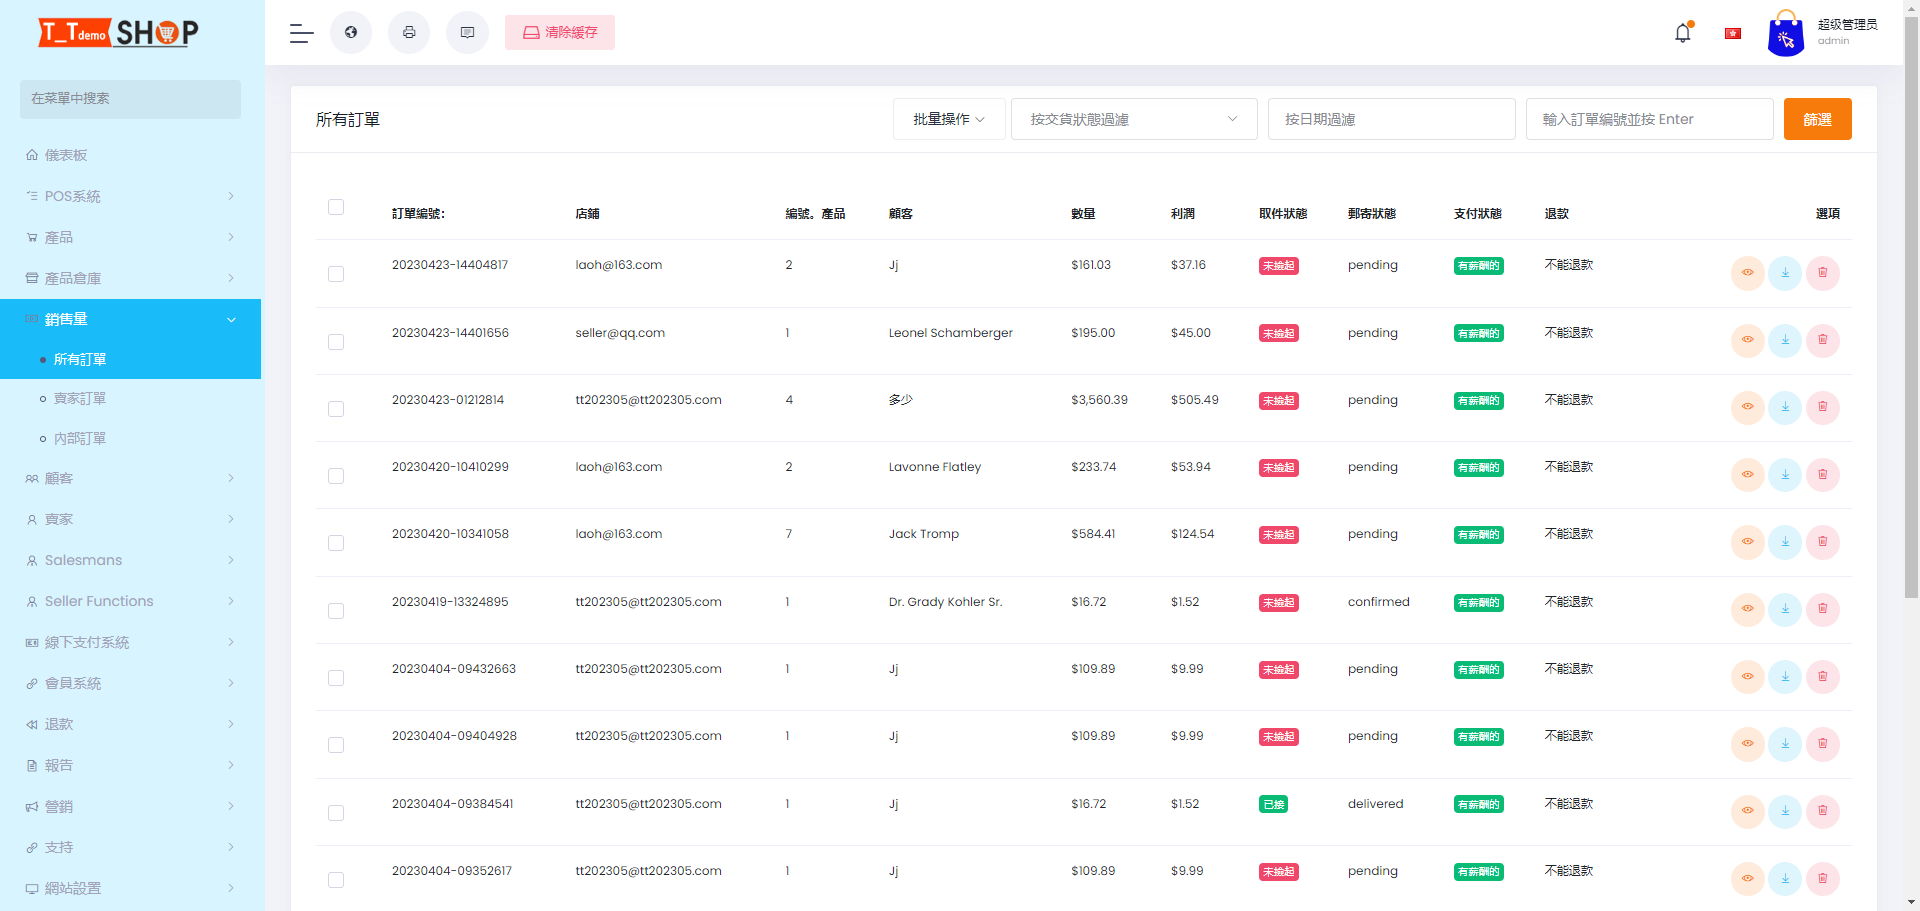Open the message/chat icon in top toolbar
1920x911 pixels.
coord(467,32)
